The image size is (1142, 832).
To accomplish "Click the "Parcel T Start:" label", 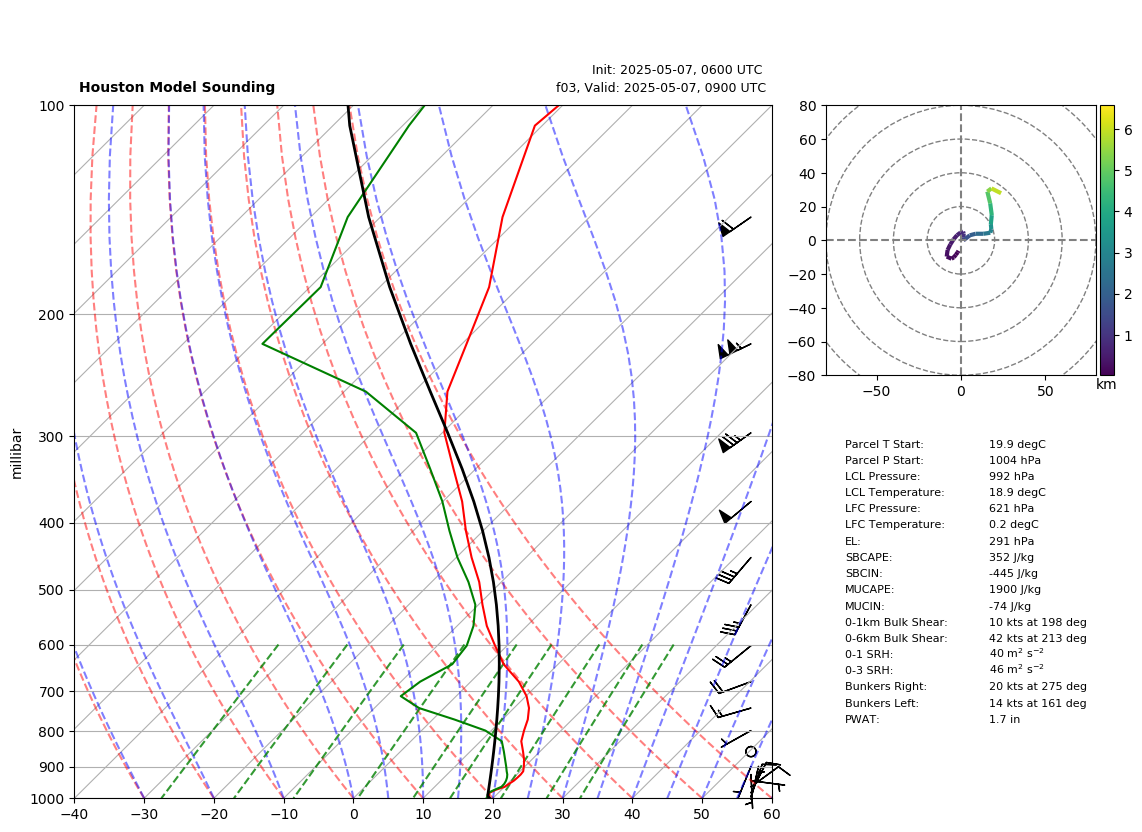I will pyautogui.click(x=883, y=444).
